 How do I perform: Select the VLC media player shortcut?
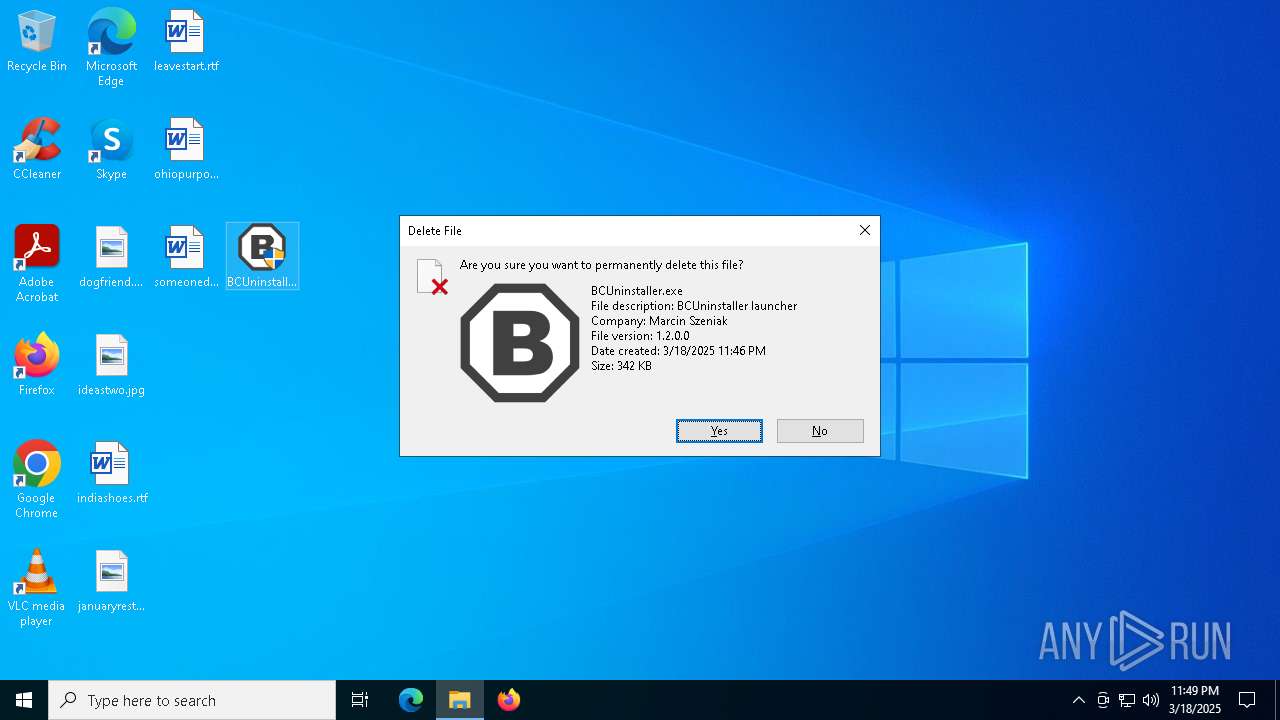tap(37, 588)
